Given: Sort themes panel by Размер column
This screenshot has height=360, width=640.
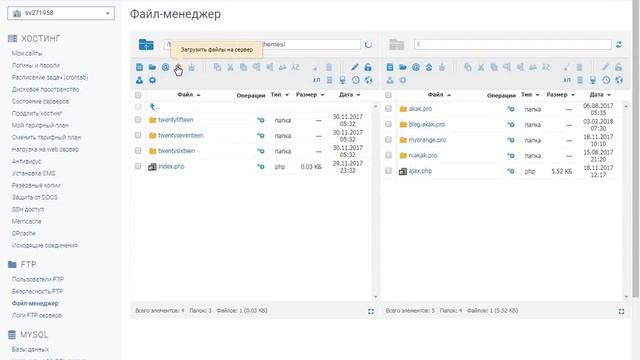Looking at the screenshot, I should 310,95.
